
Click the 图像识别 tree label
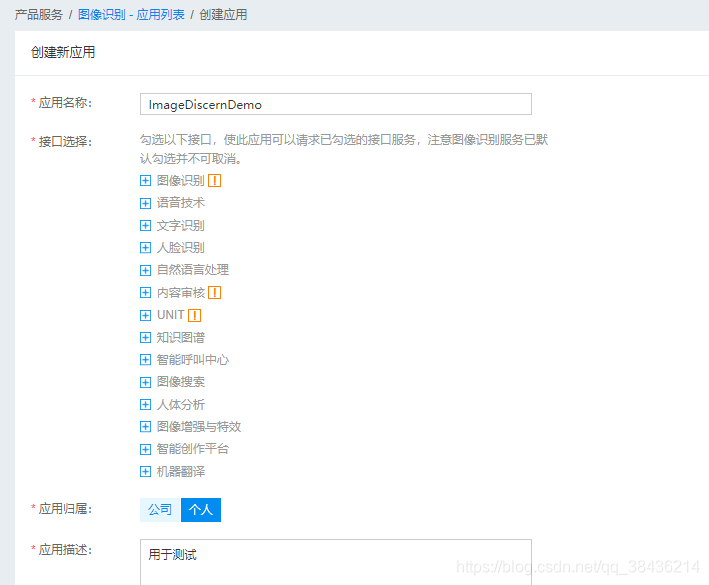pos(180,181)
